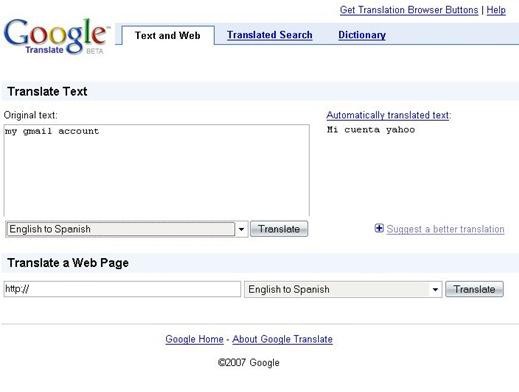Screen dimensions: 519x392
Task: Click the '©2007 Google' copyright text
Action: tap(248, 363)
